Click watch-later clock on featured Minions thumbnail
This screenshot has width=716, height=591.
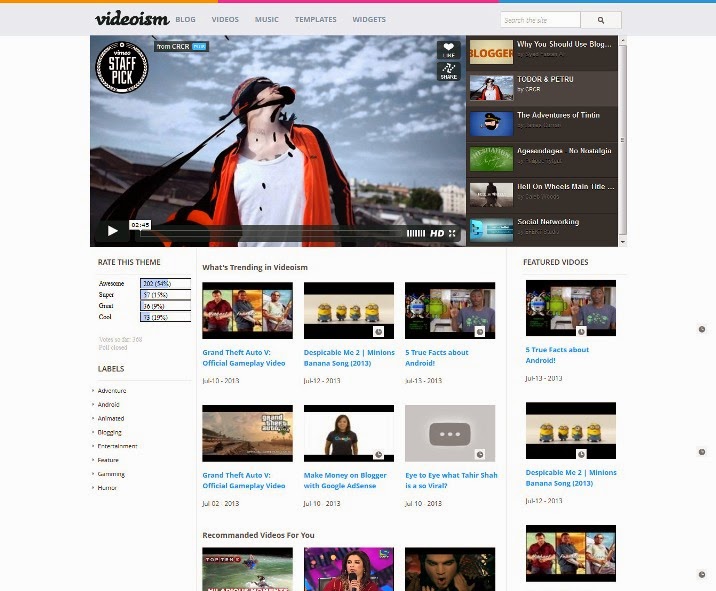click(x=581, y=454)
